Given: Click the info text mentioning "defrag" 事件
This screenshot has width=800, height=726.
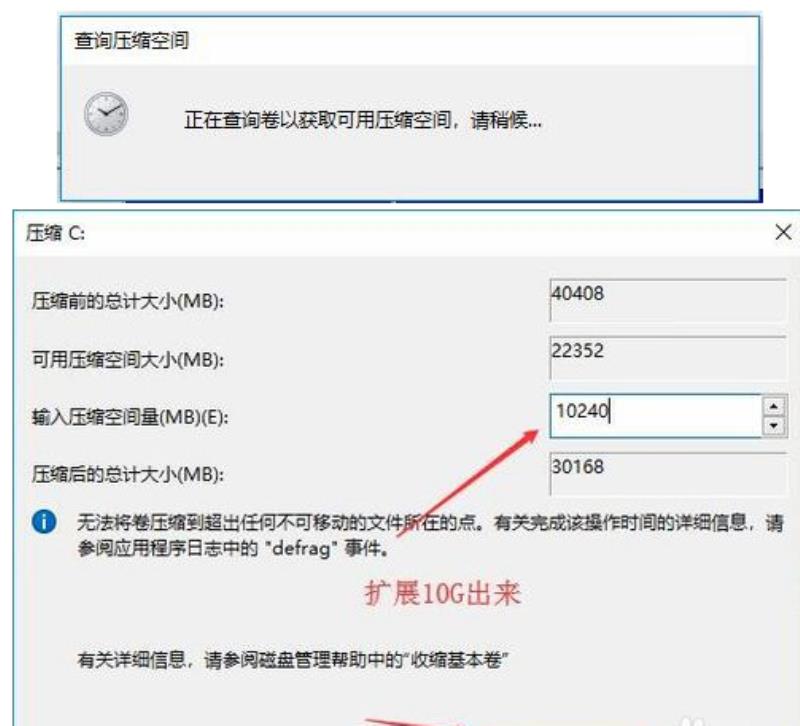Looking at the screenshot, I should 430,535.
